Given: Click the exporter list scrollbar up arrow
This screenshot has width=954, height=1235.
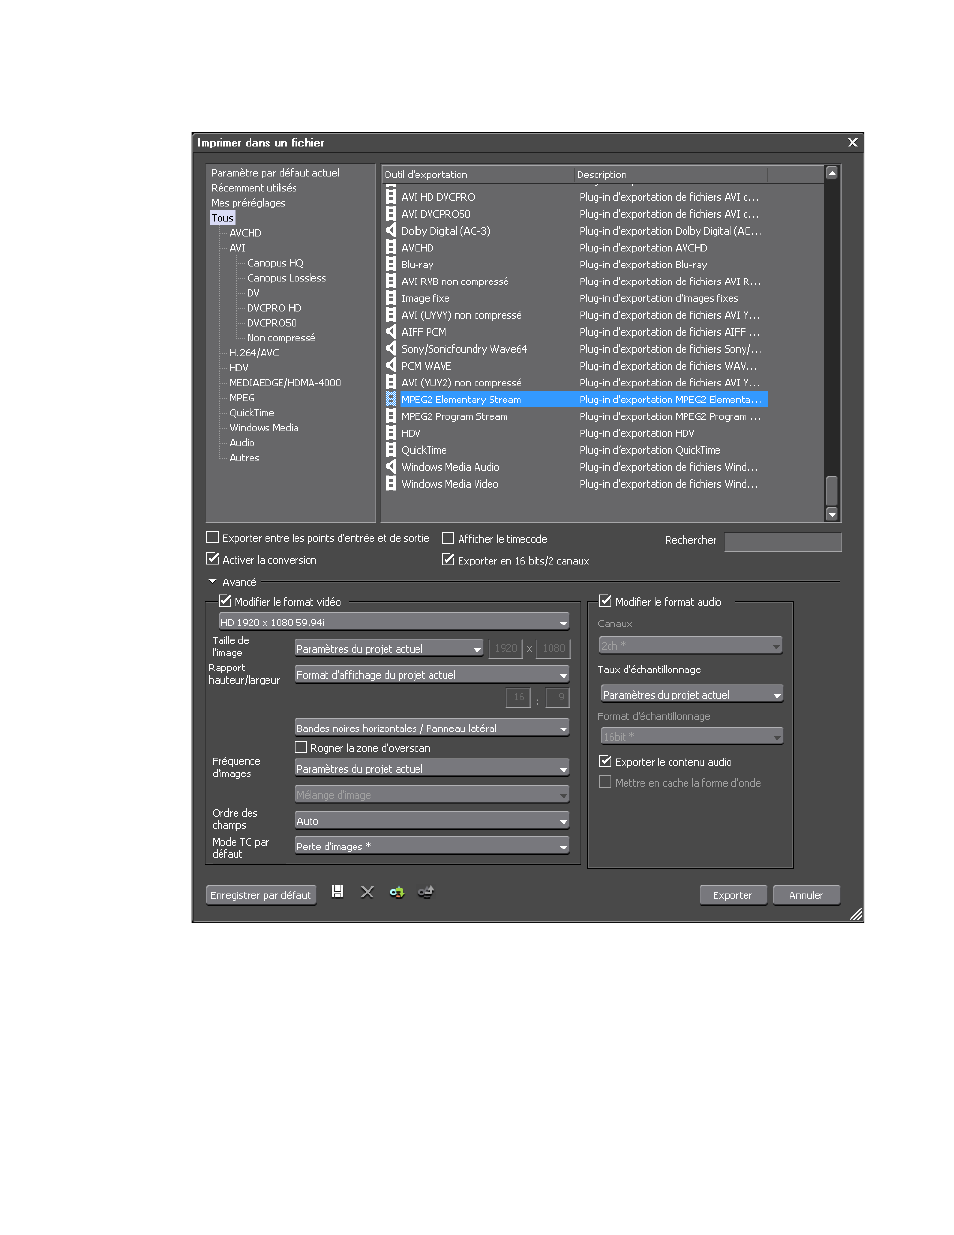Looking at the screenshot, I should [x=832, y=173].
